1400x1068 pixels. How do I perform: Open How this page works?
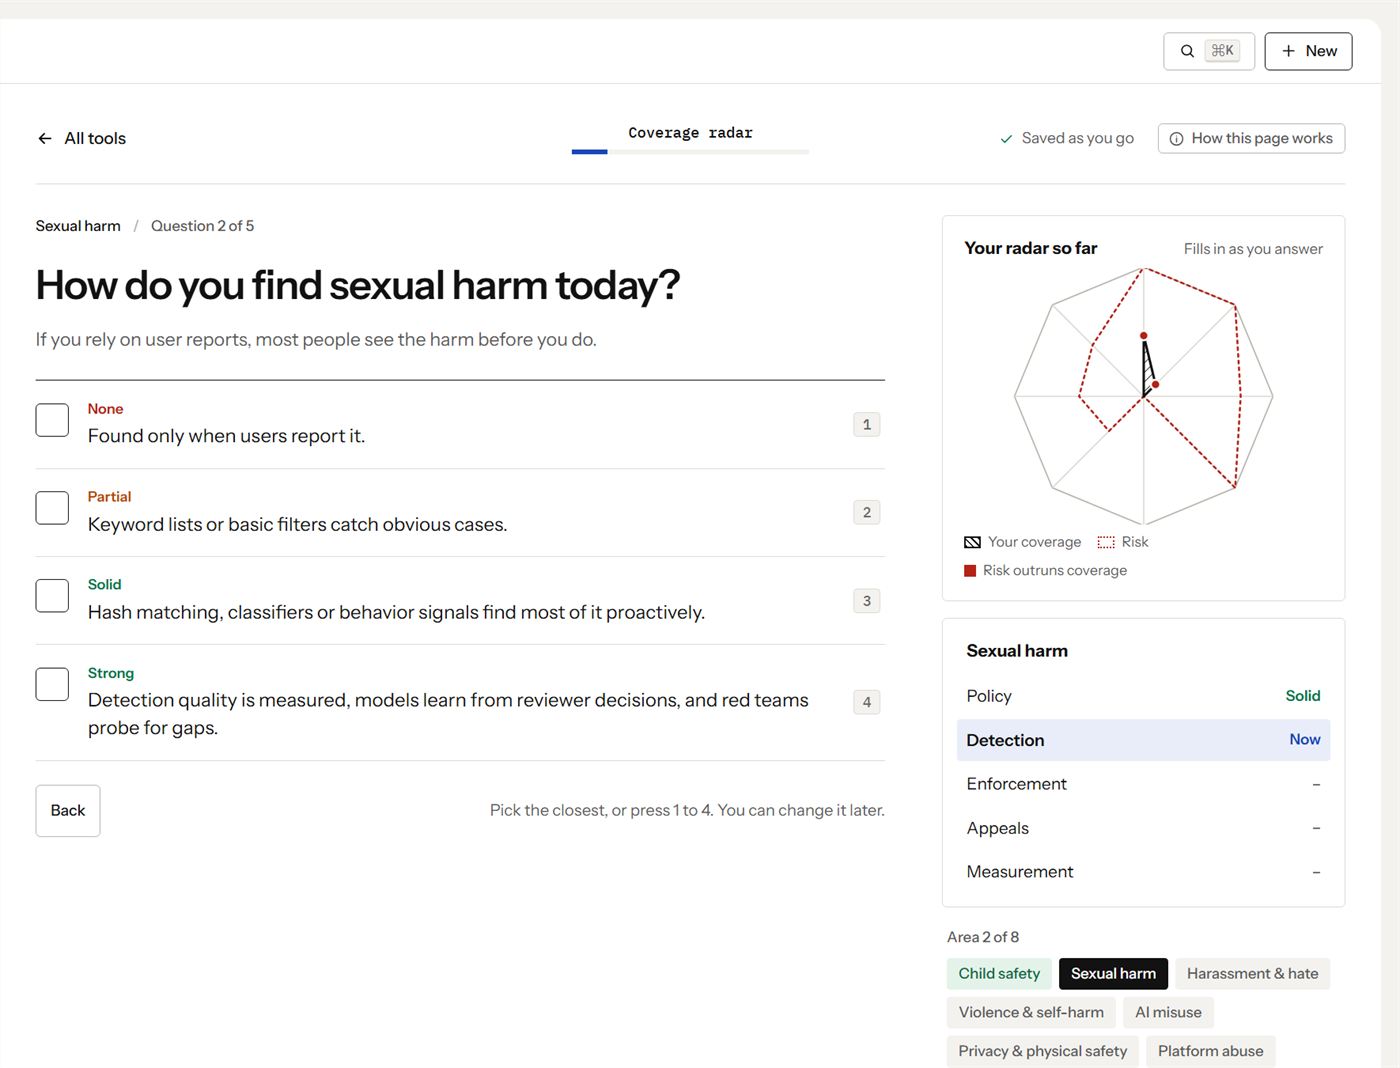pos(1251,139)
